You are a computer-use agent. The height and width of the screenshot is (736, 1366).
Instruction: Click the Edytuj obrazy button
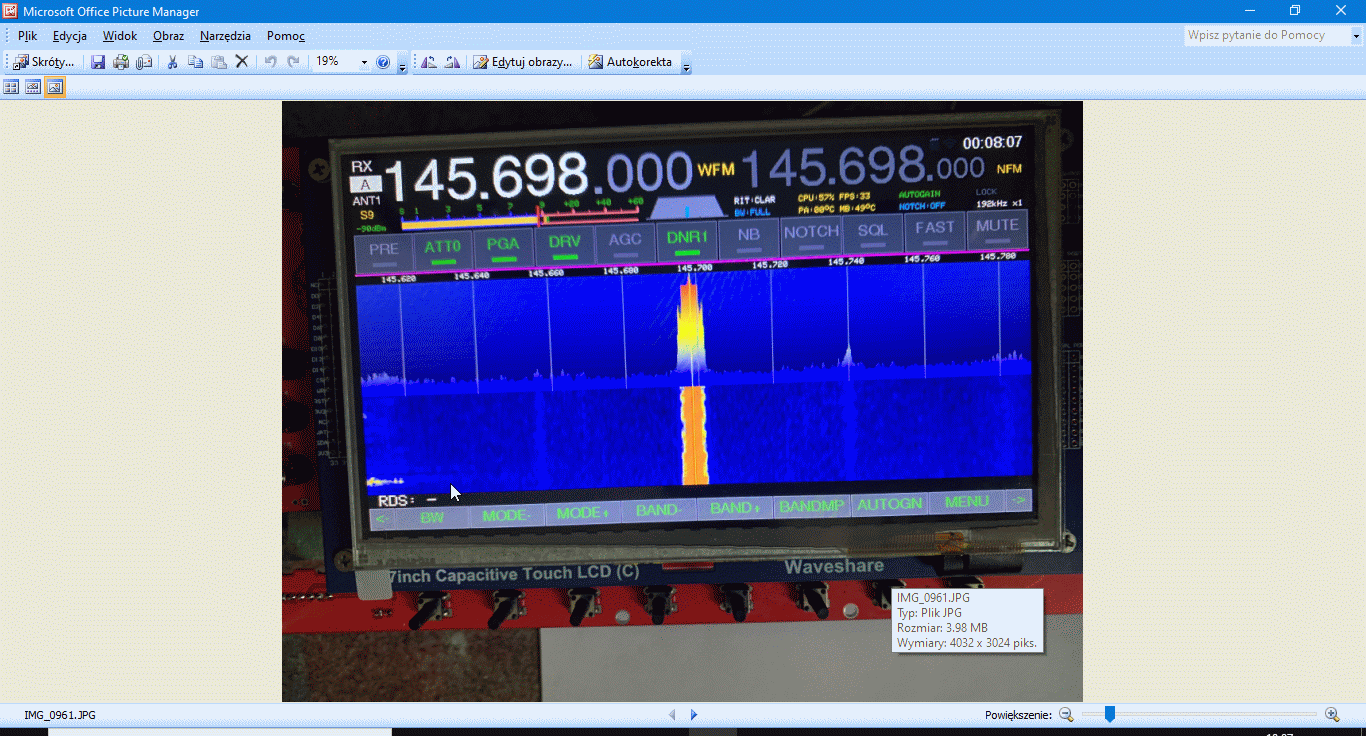[x=523, y=62]
